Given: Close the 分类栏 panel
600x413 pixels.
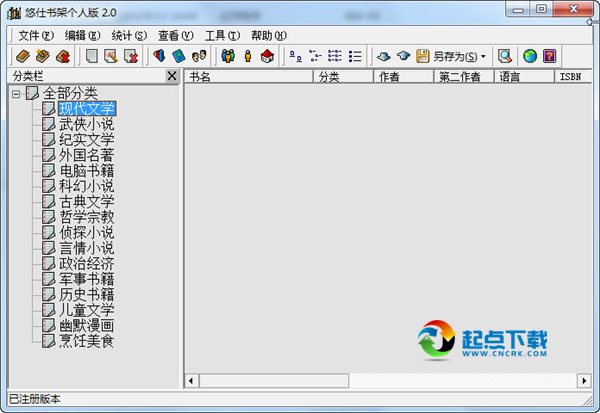Looking at the screenshot, I should (x=172, y=76).
